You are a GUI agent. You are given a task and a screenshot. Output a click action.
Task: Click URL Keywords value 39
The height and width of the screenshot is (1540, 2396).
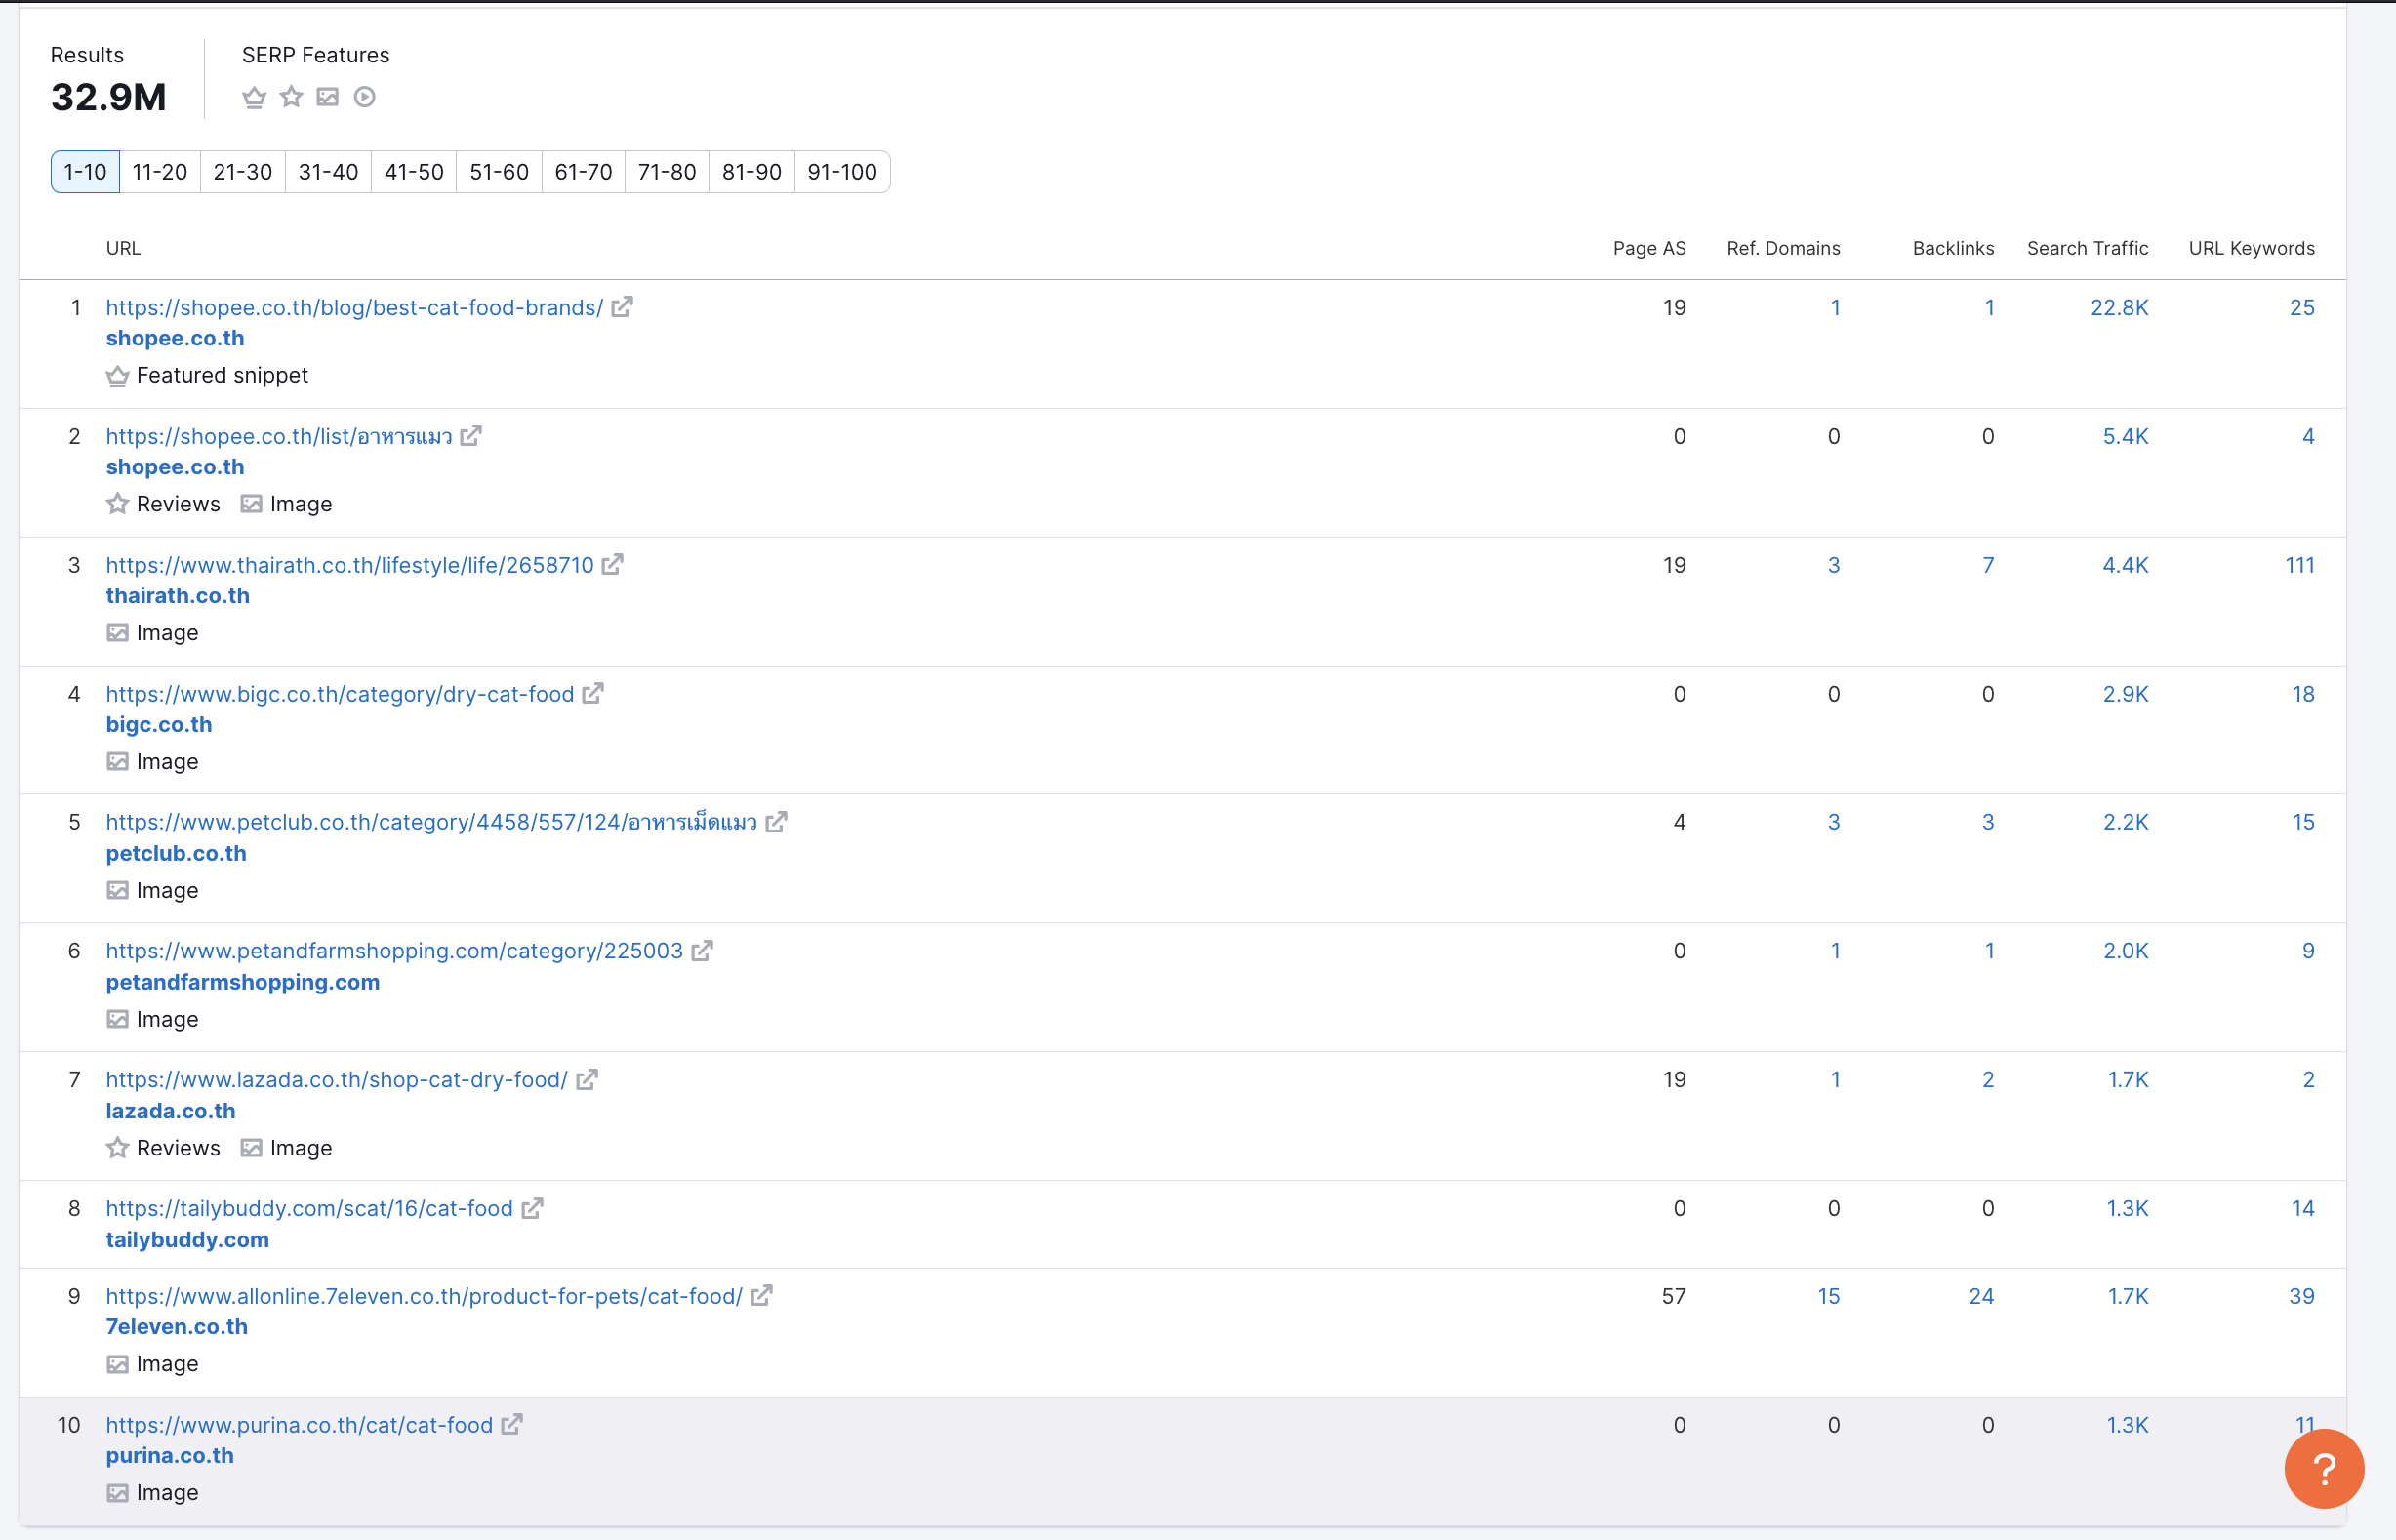click(2302, 1296)
